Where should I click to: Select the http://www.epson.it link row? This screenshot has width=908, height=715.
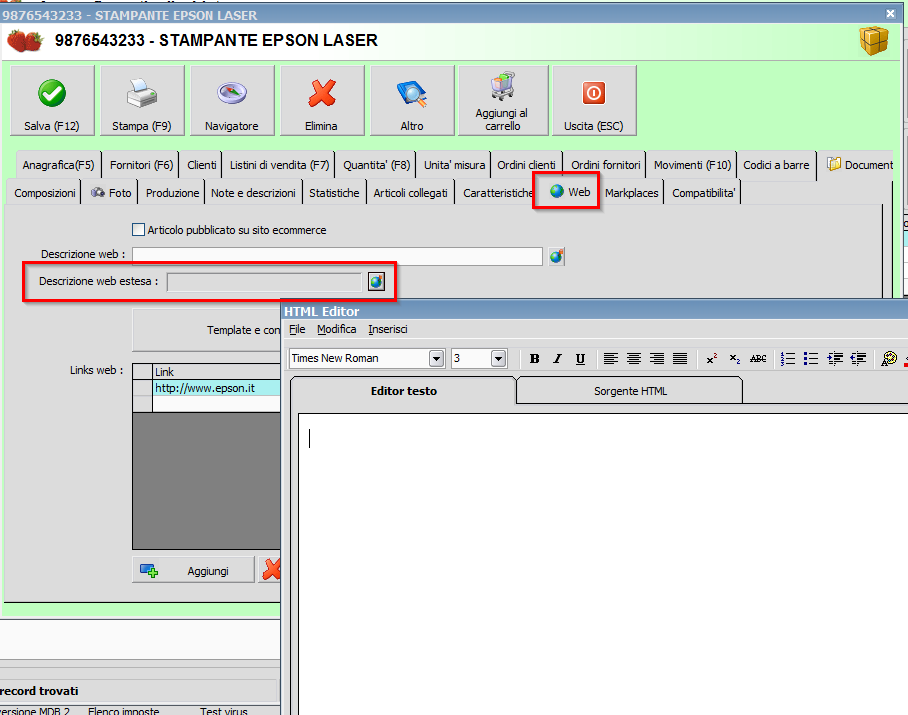[x=217, y=388]
